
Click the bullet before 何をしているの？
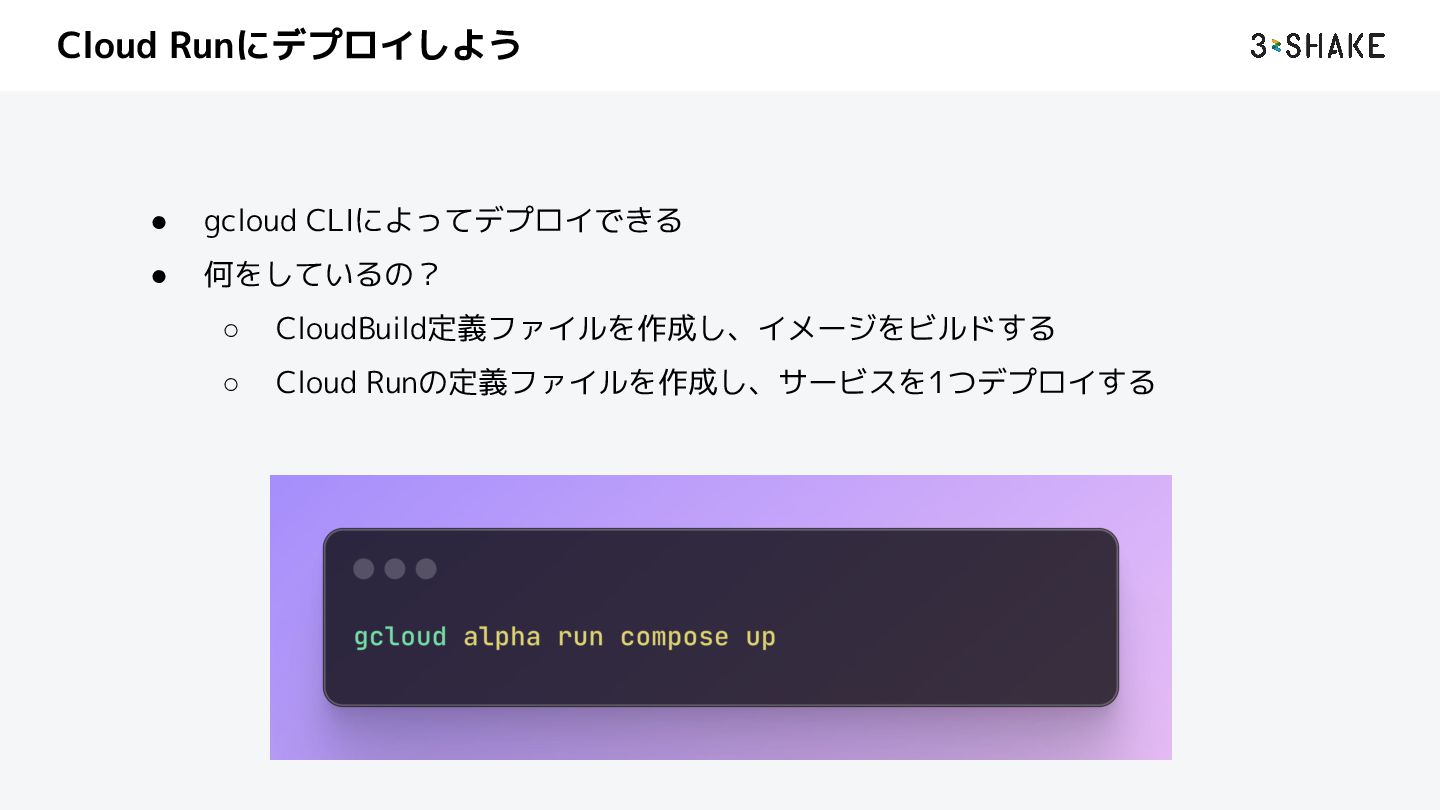pyautogui.click(x=158, y=275)
